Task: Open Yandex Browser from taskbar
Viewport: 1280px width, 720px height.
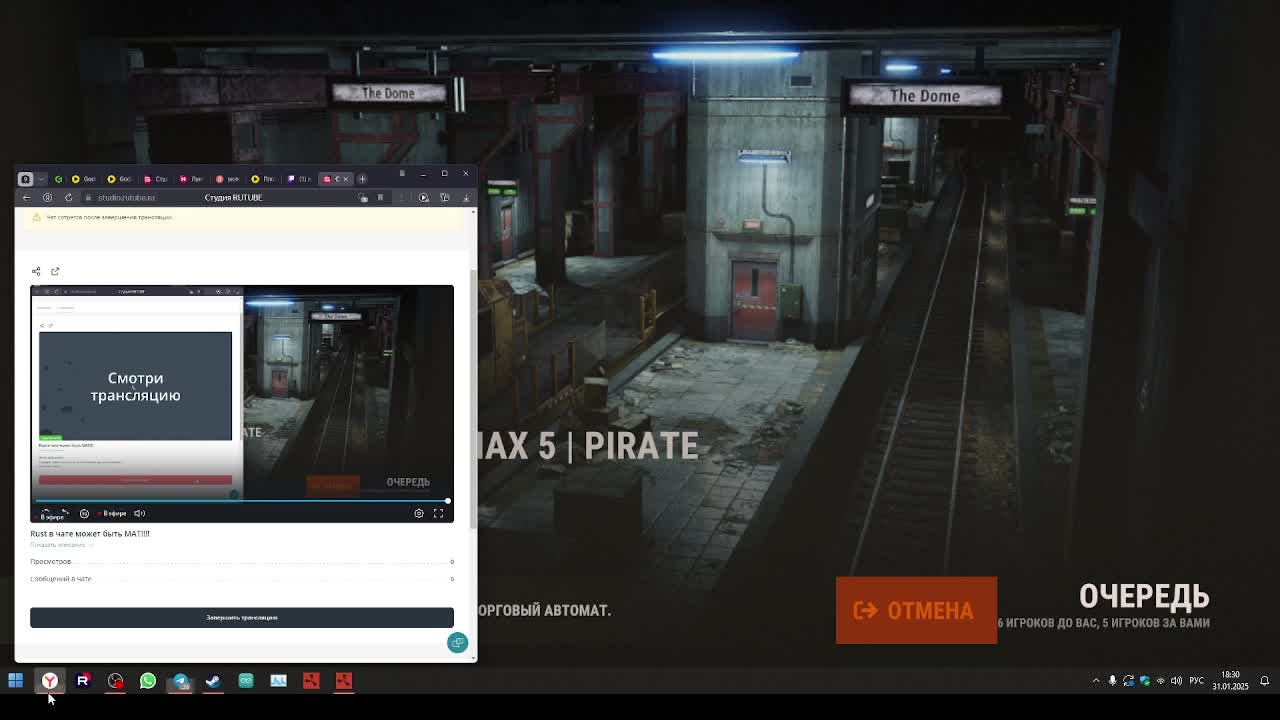Action: (x=49, y=681)
